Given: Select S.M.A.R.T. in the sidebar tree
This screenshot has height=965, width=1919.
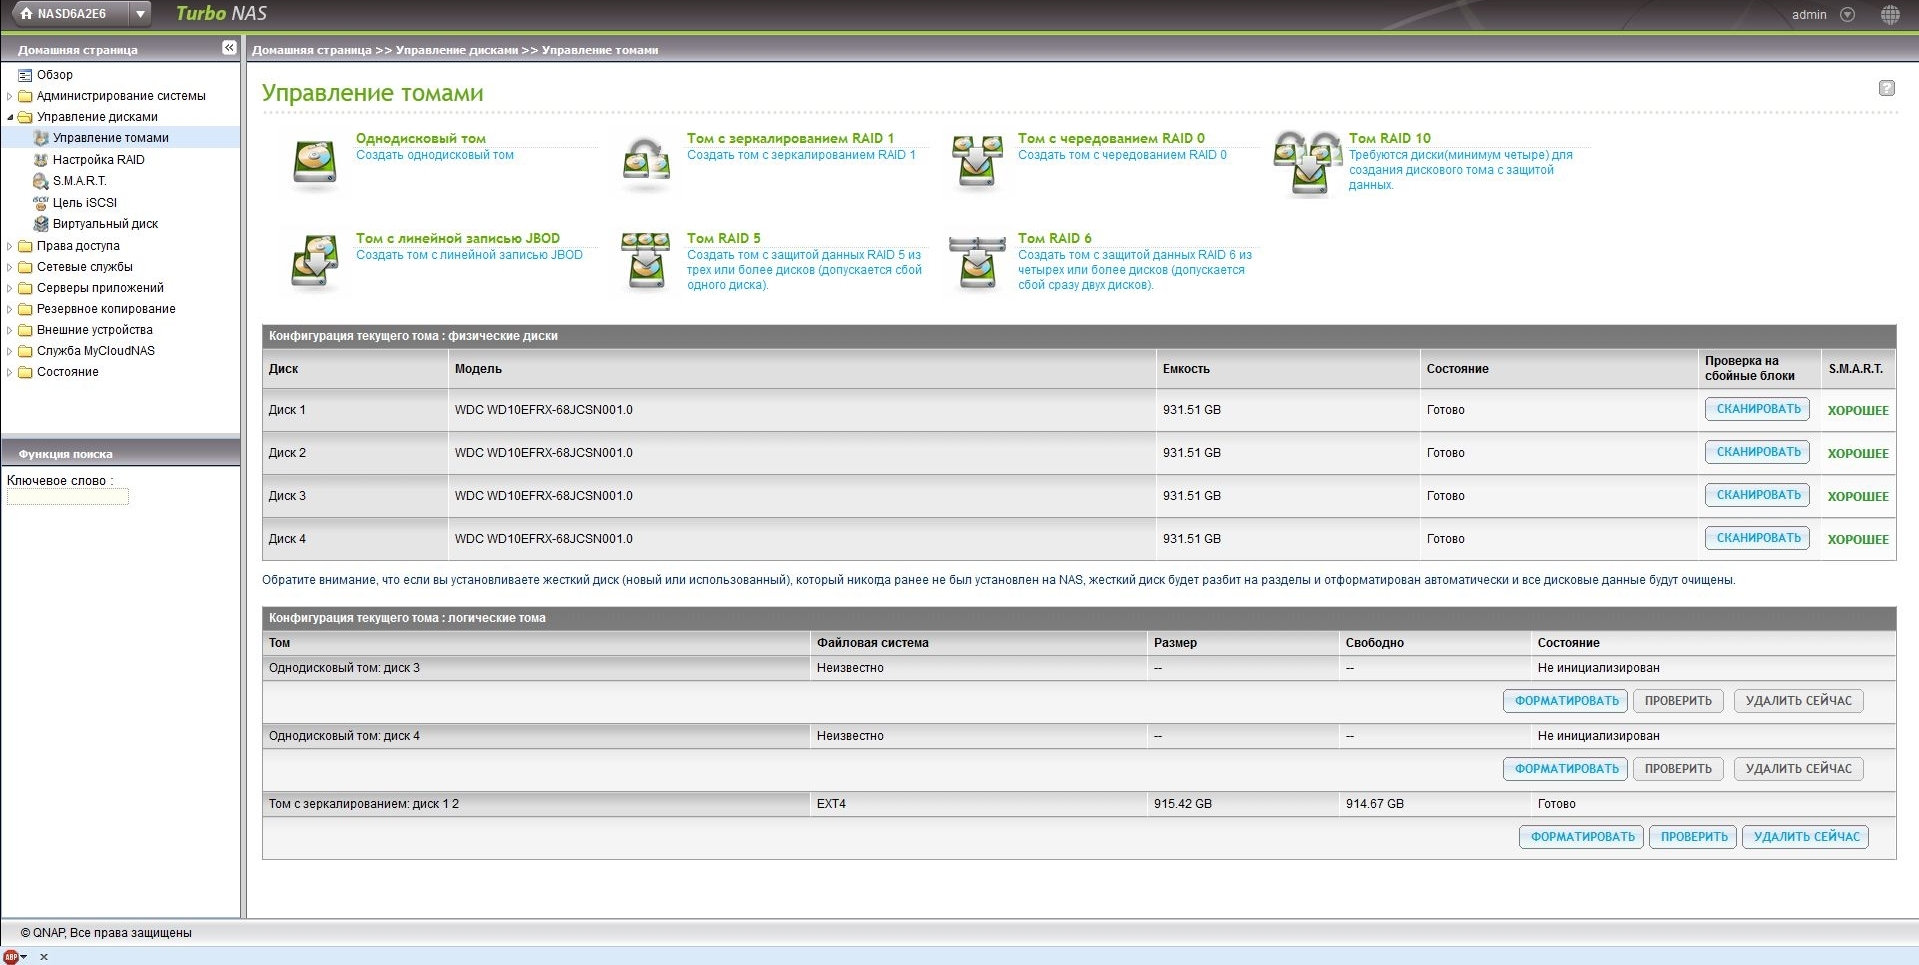Looking at the screenshot, I should tap(79, 181).
